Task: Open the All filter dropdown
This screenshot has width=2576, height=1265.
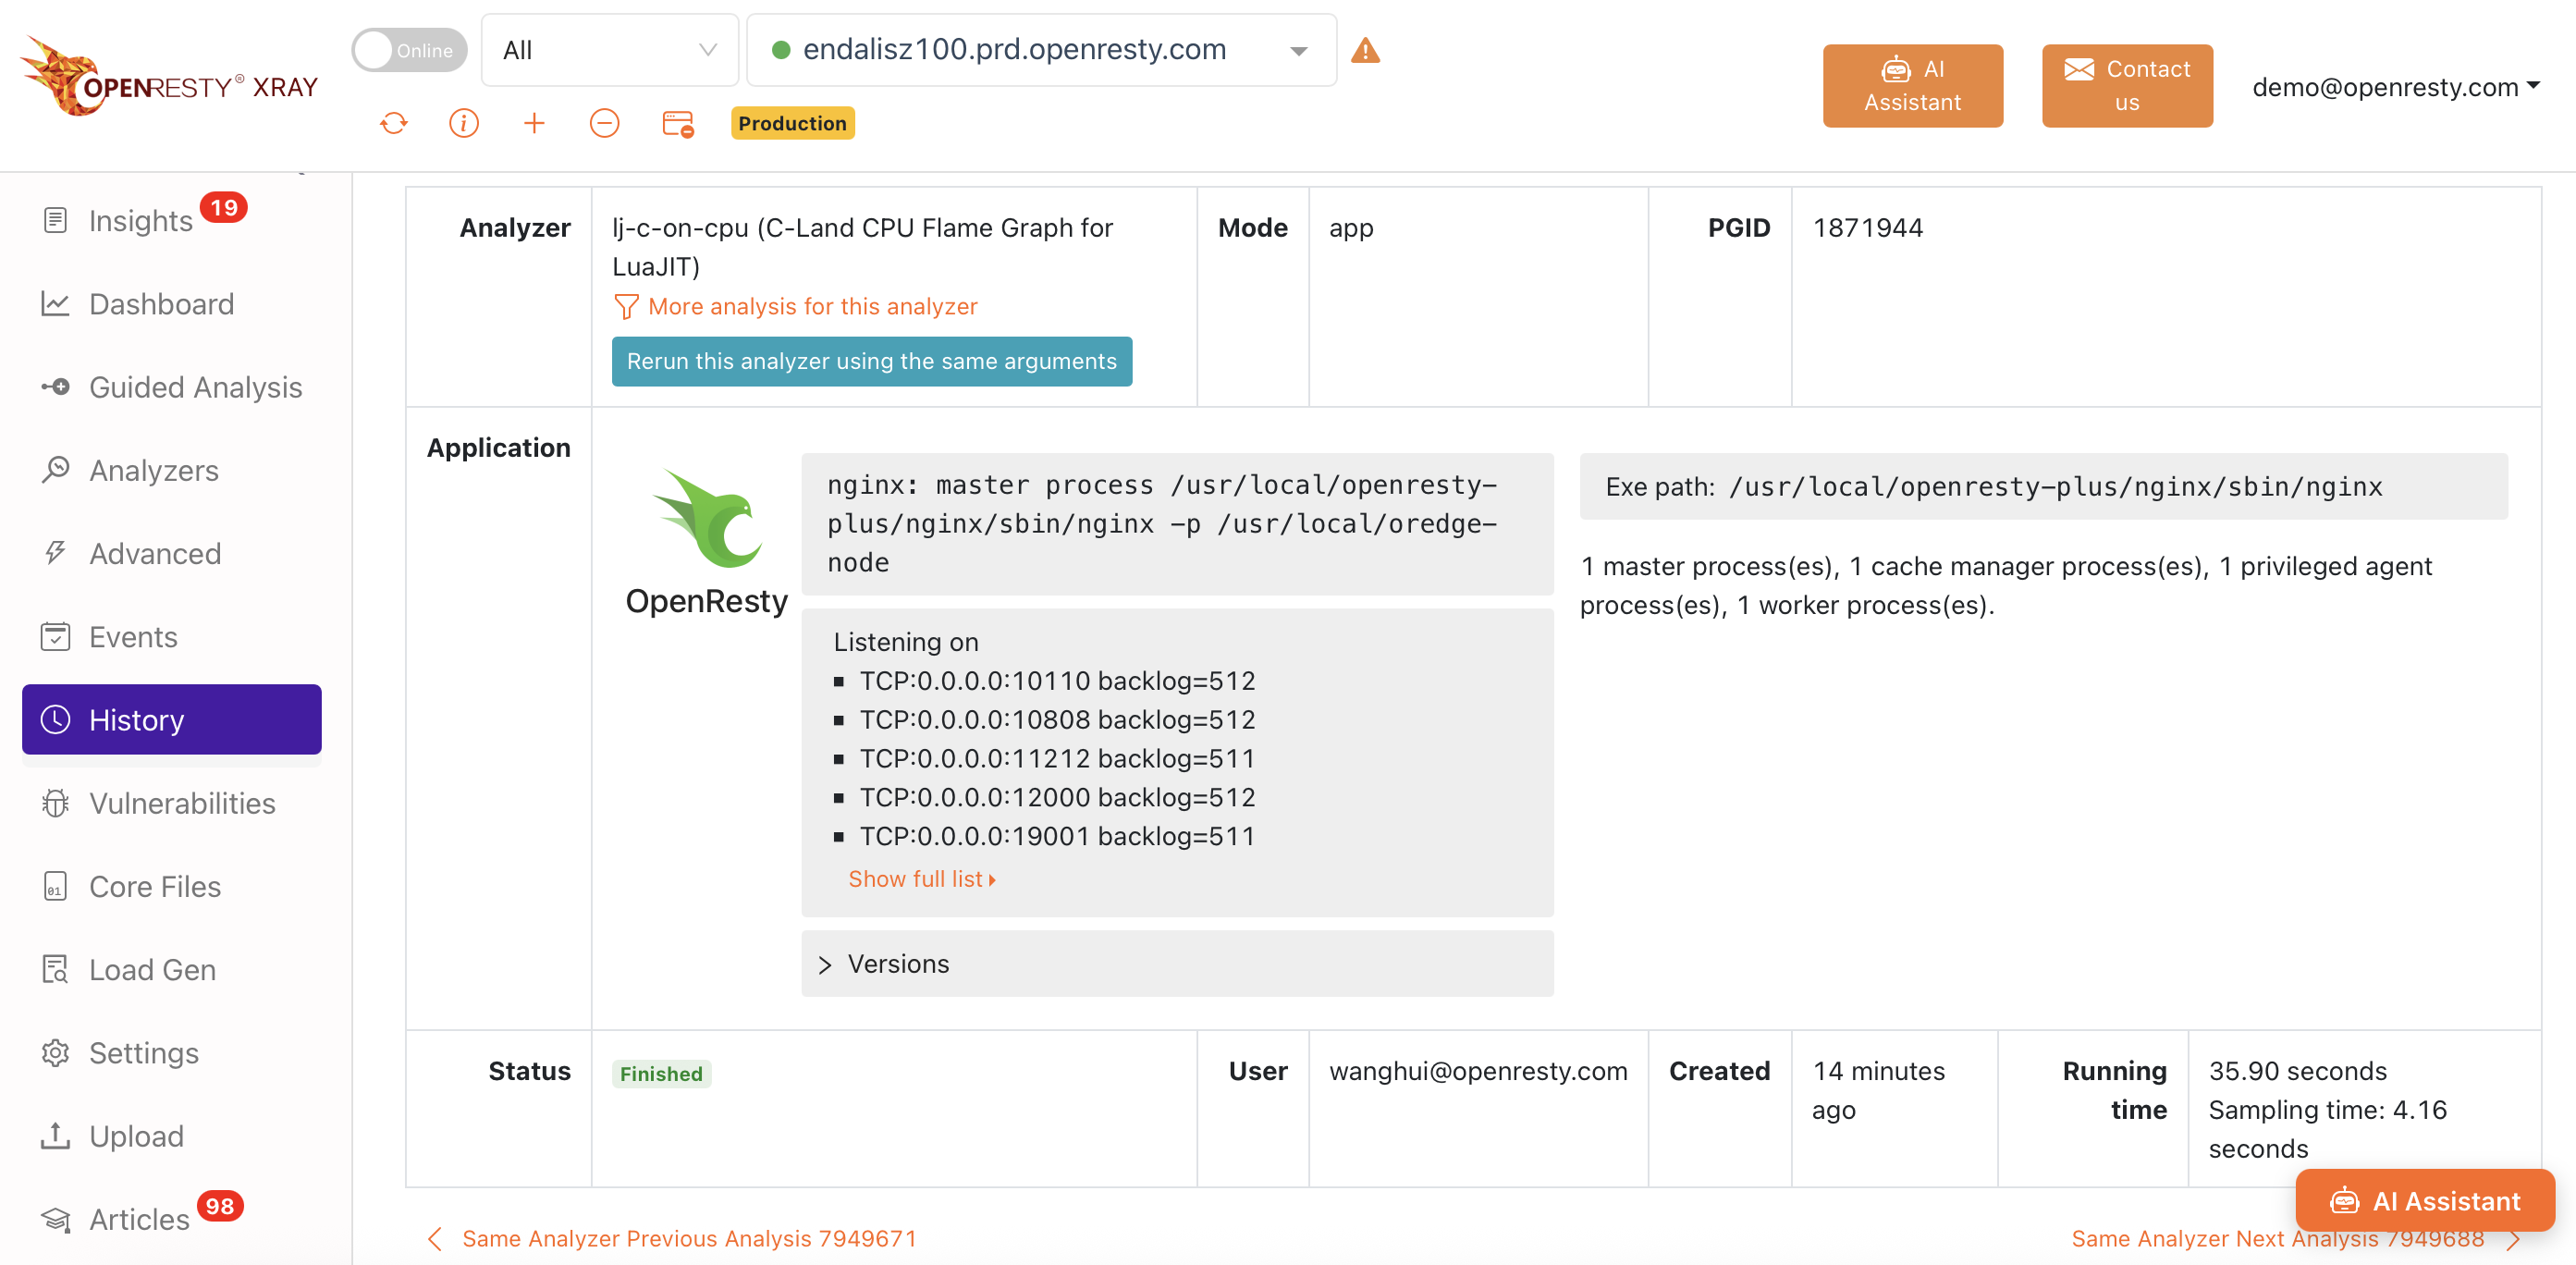Action: [x=609, y=50]
